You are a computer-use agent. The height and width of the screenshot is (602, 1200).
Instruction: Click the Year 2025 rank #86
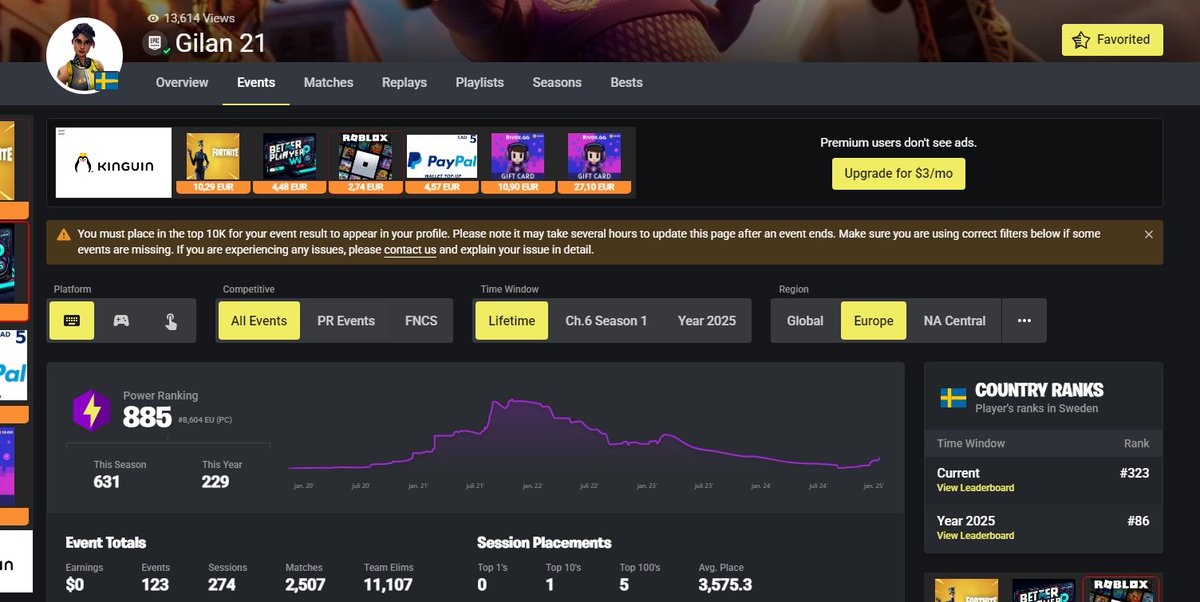point(1139,521)
